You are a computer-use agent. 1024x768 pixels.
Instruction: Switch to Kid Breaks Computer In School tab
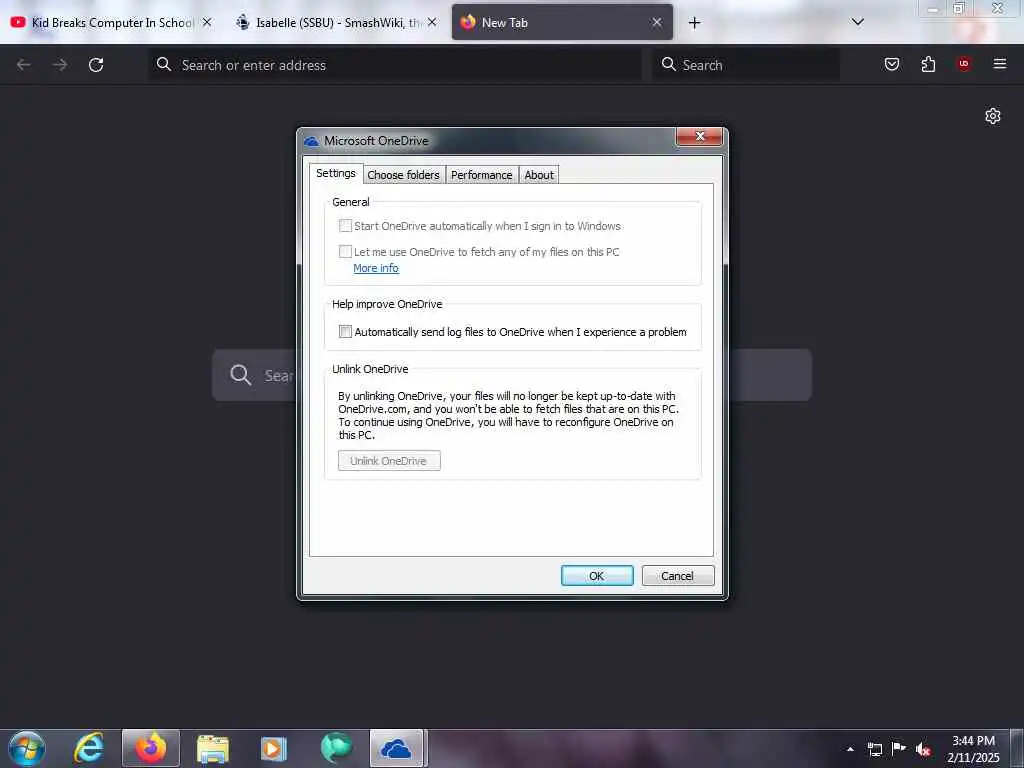click(112, 22)
